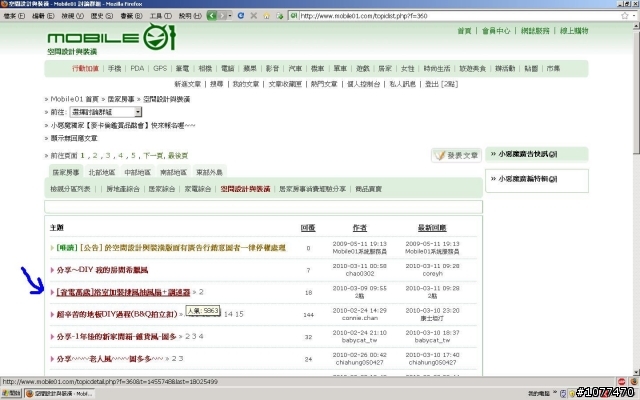Screen dimensions: 640x400
Task: Expand the 前往 forum group dropdown
Action: (106, 112)
